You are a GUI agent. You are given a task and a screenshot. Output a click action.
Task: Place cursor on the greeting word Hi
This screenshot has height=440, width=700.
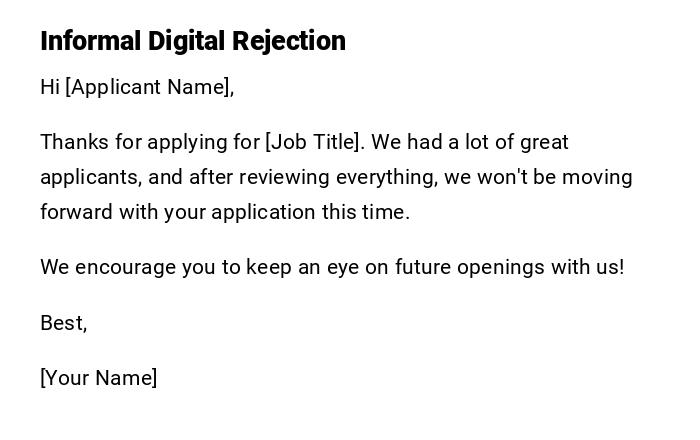coord(50,87)
